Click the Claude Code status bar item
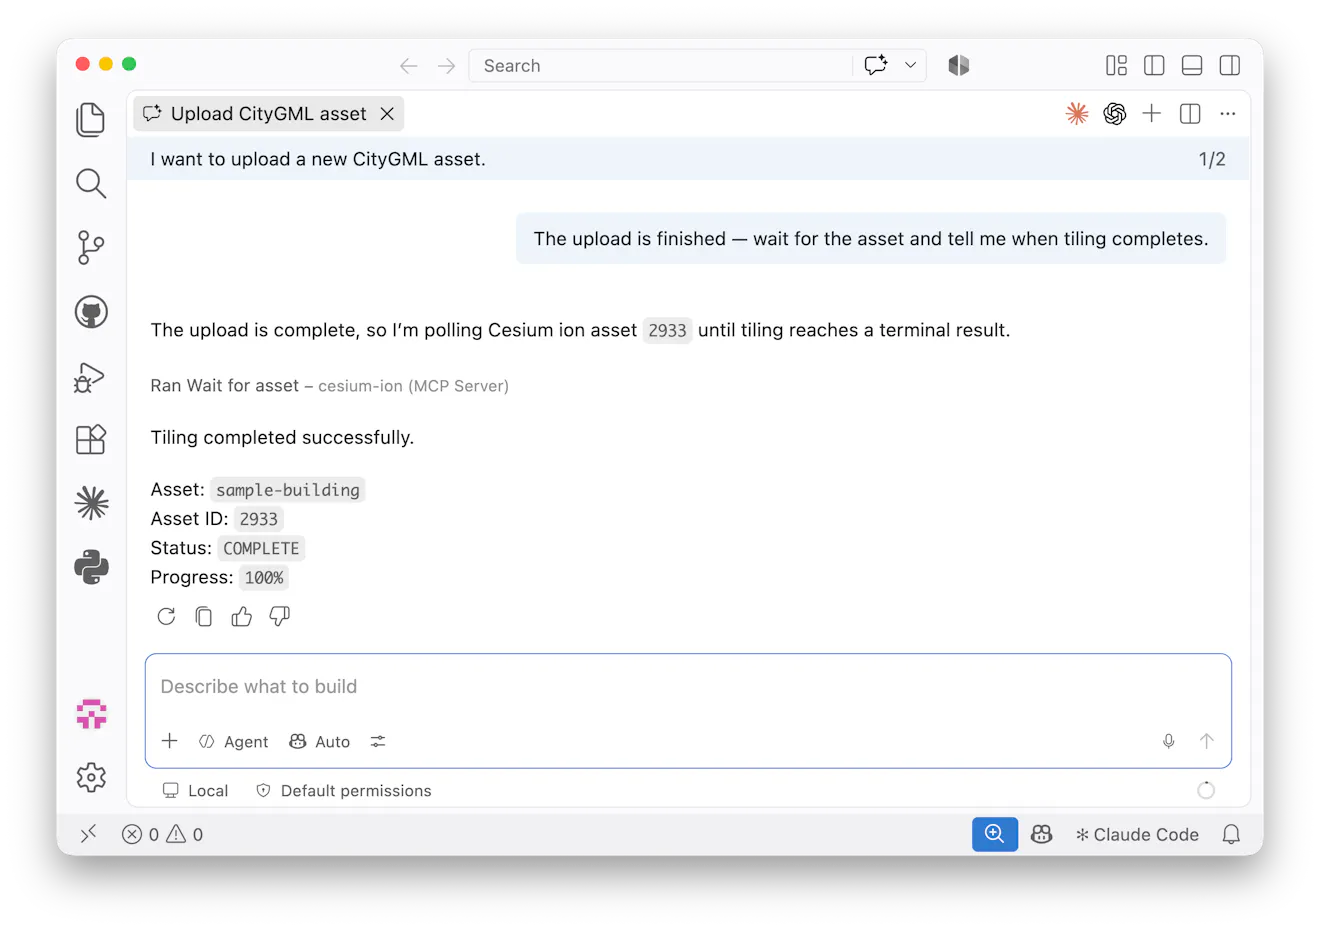The image size is (1320, 930). 1137,835
